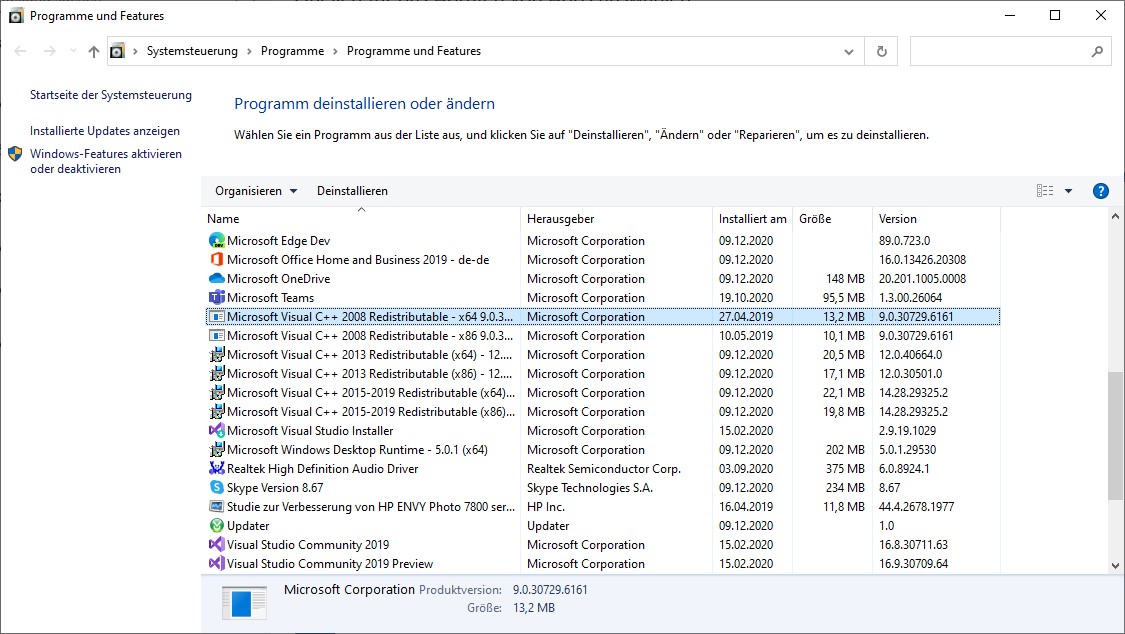The image size is (1125, 634).
Task: Click the Microsoft Teams icon
Action: pyautogui.click(x=216, y=298)
